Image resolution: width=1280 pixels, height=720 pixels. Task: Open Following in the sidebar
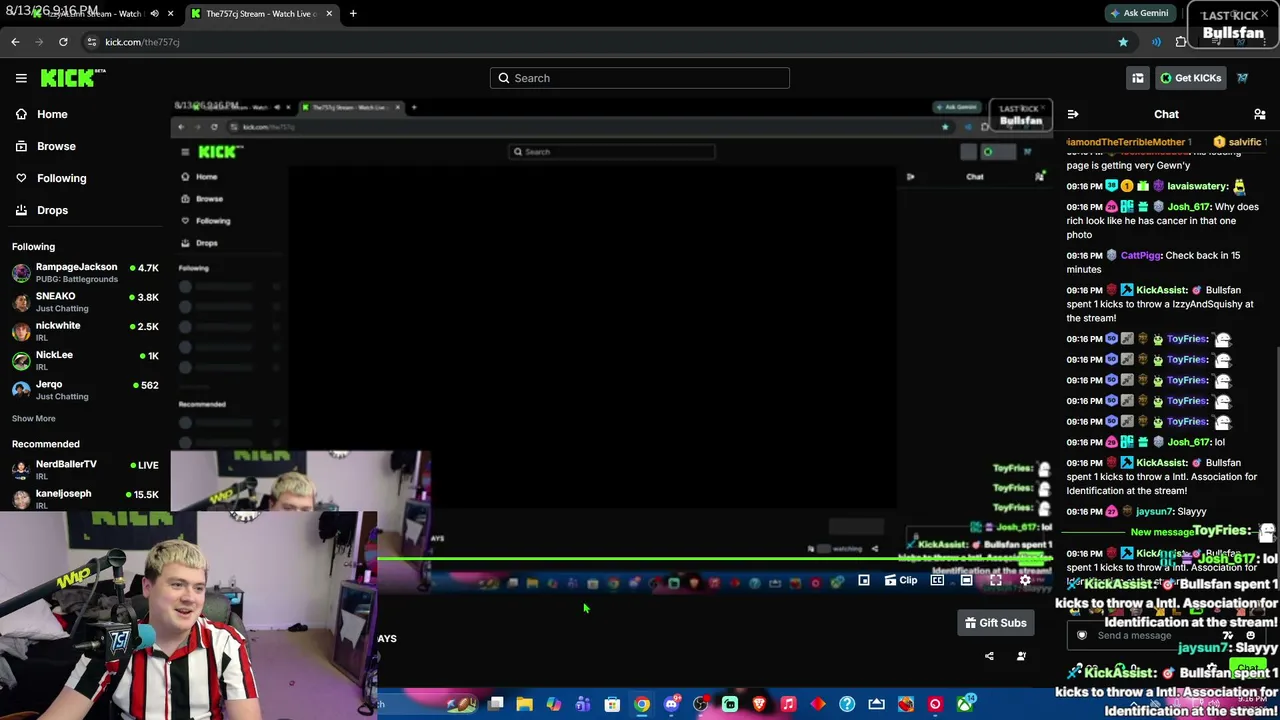(x=61, y=178)
